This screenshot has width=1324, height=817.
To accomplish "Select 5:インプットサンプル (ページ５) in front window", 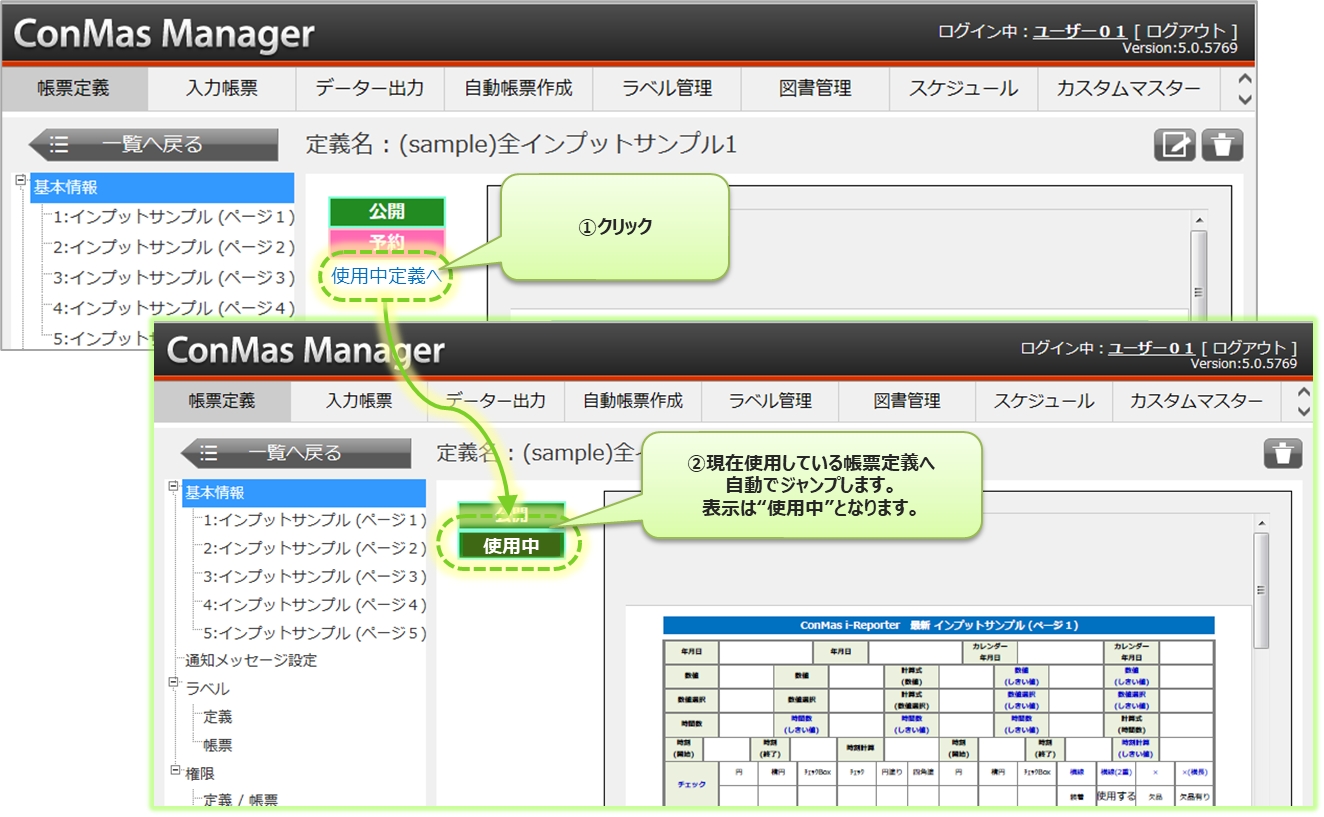I will 314,633.
